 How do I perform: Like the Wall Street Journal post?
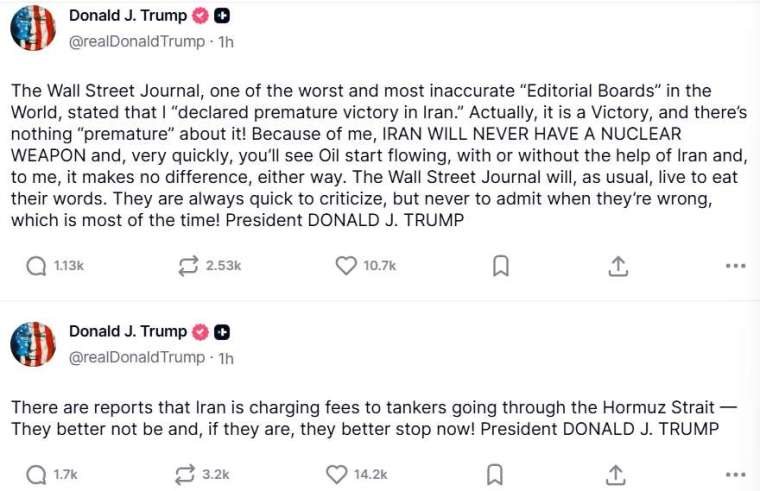click(x=346, y=266)
